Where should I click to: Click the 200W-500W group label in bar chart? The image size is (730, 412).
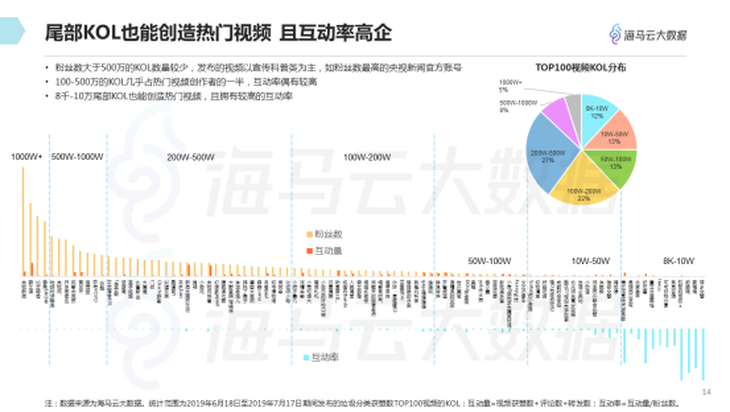tap(190, 157)
